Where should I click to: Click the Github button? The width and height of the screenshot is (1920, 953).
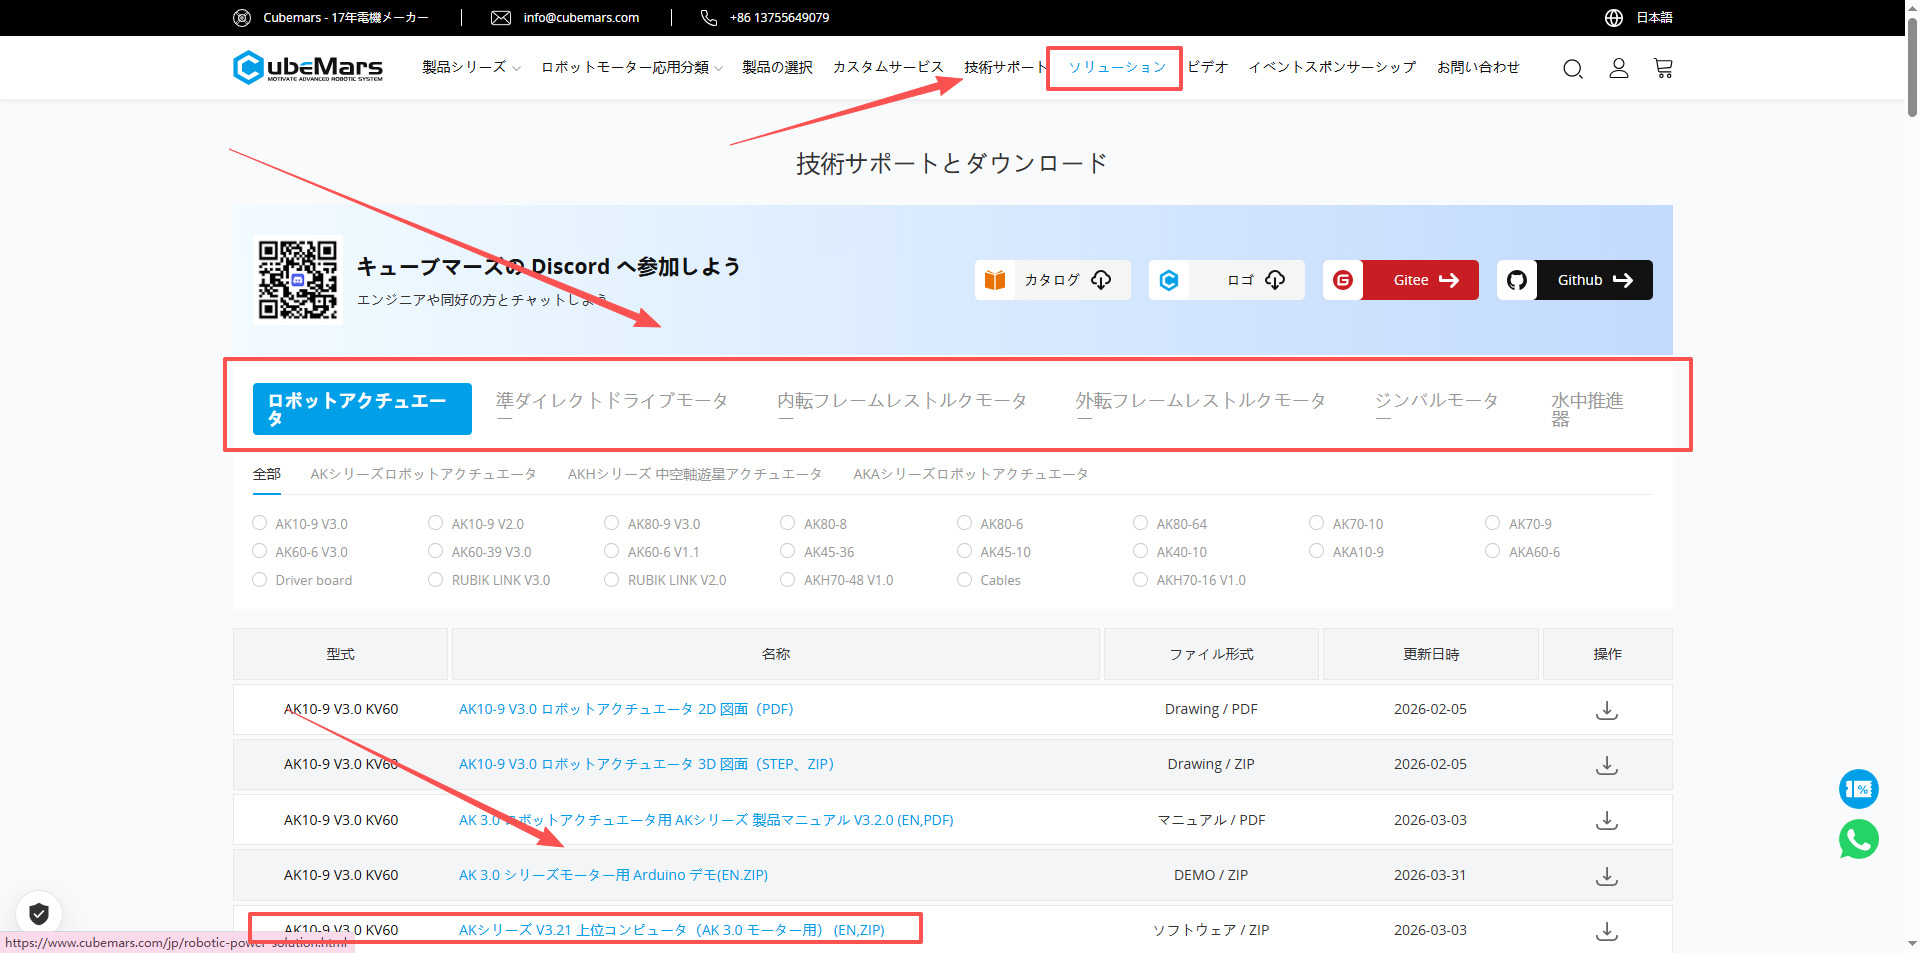click(x=1575, y=280)
